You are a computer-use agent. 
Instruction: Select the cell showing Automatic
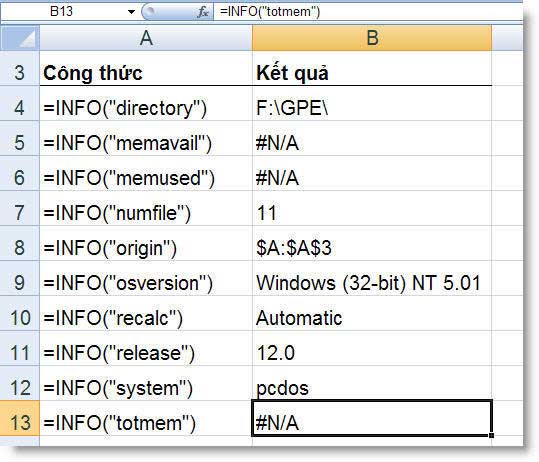(x=372, y=318)
